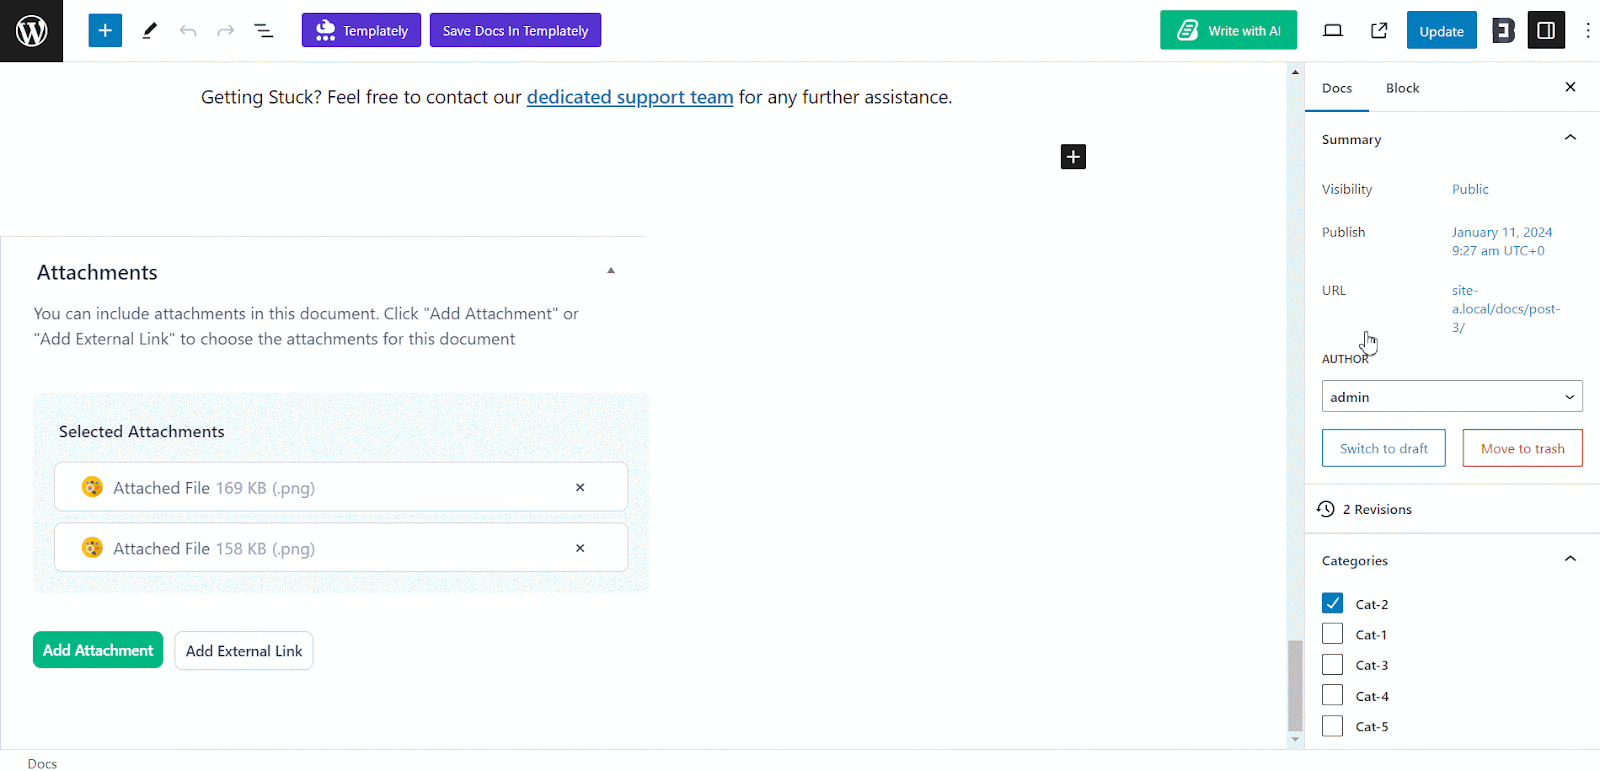Select the Docs breadcrumb in footer

[42, 763]
